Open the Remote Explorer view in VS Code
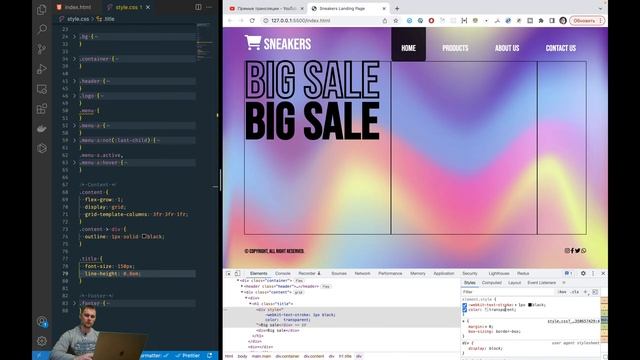The image size is (640, 360). click(42, 89)
